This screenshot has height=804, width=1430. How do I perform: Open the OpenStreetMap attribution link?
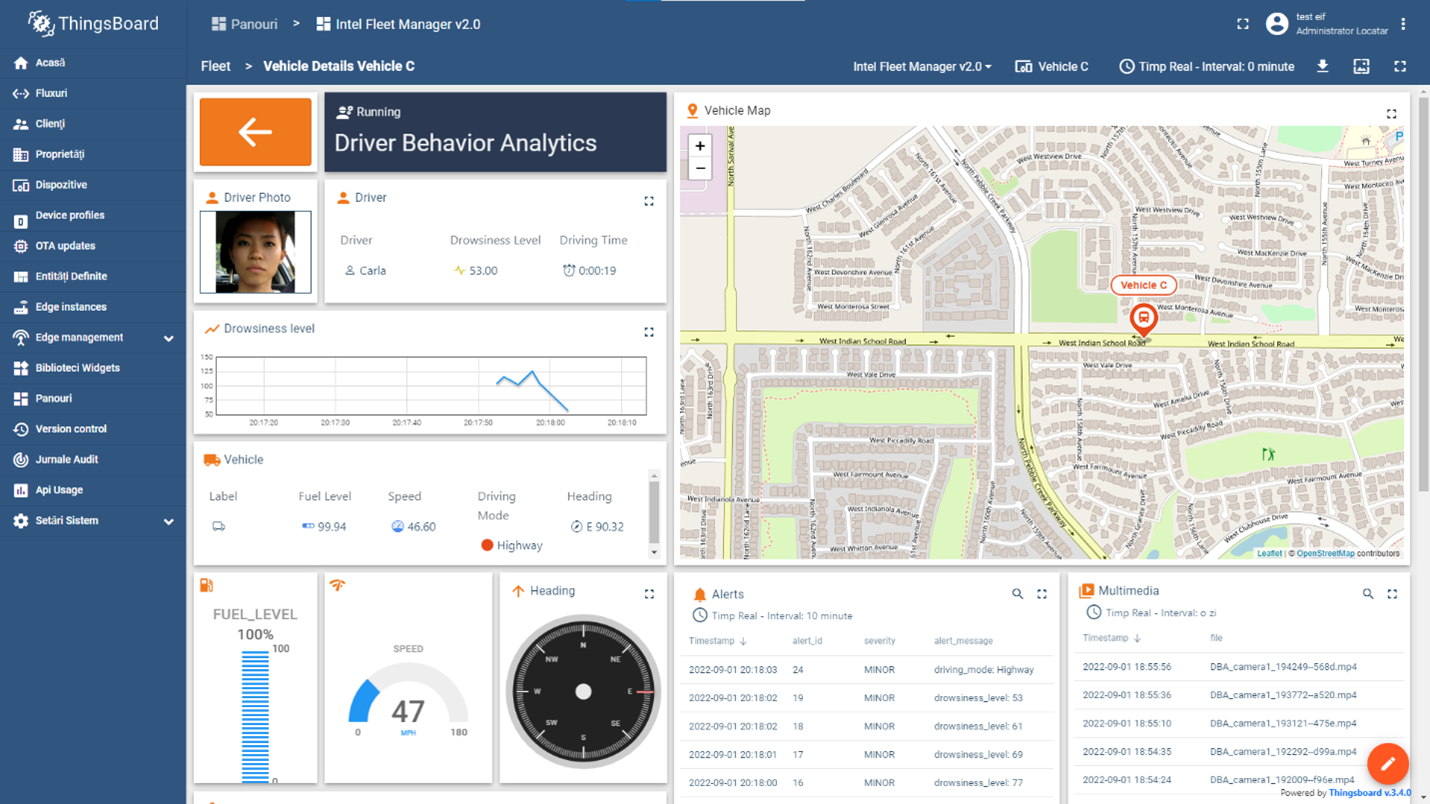pyautogui.click(x=1326, y=553)
